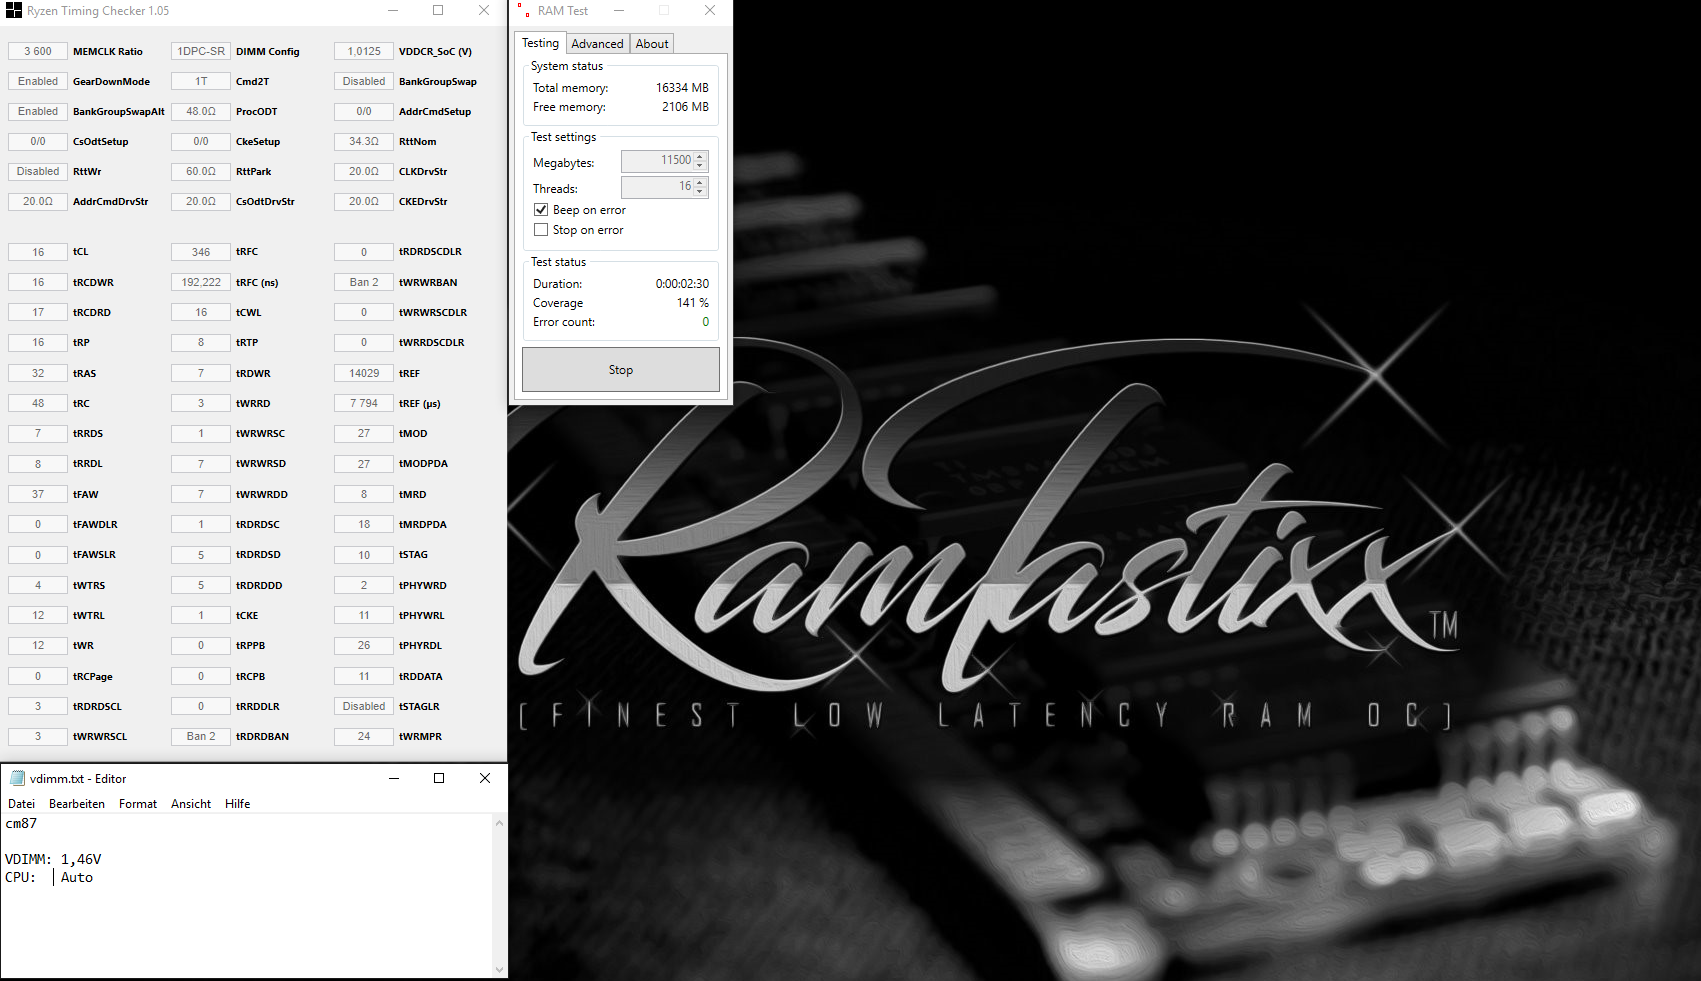Click the tWRWRBAN value Ban 2

click(x=364, y=282)
